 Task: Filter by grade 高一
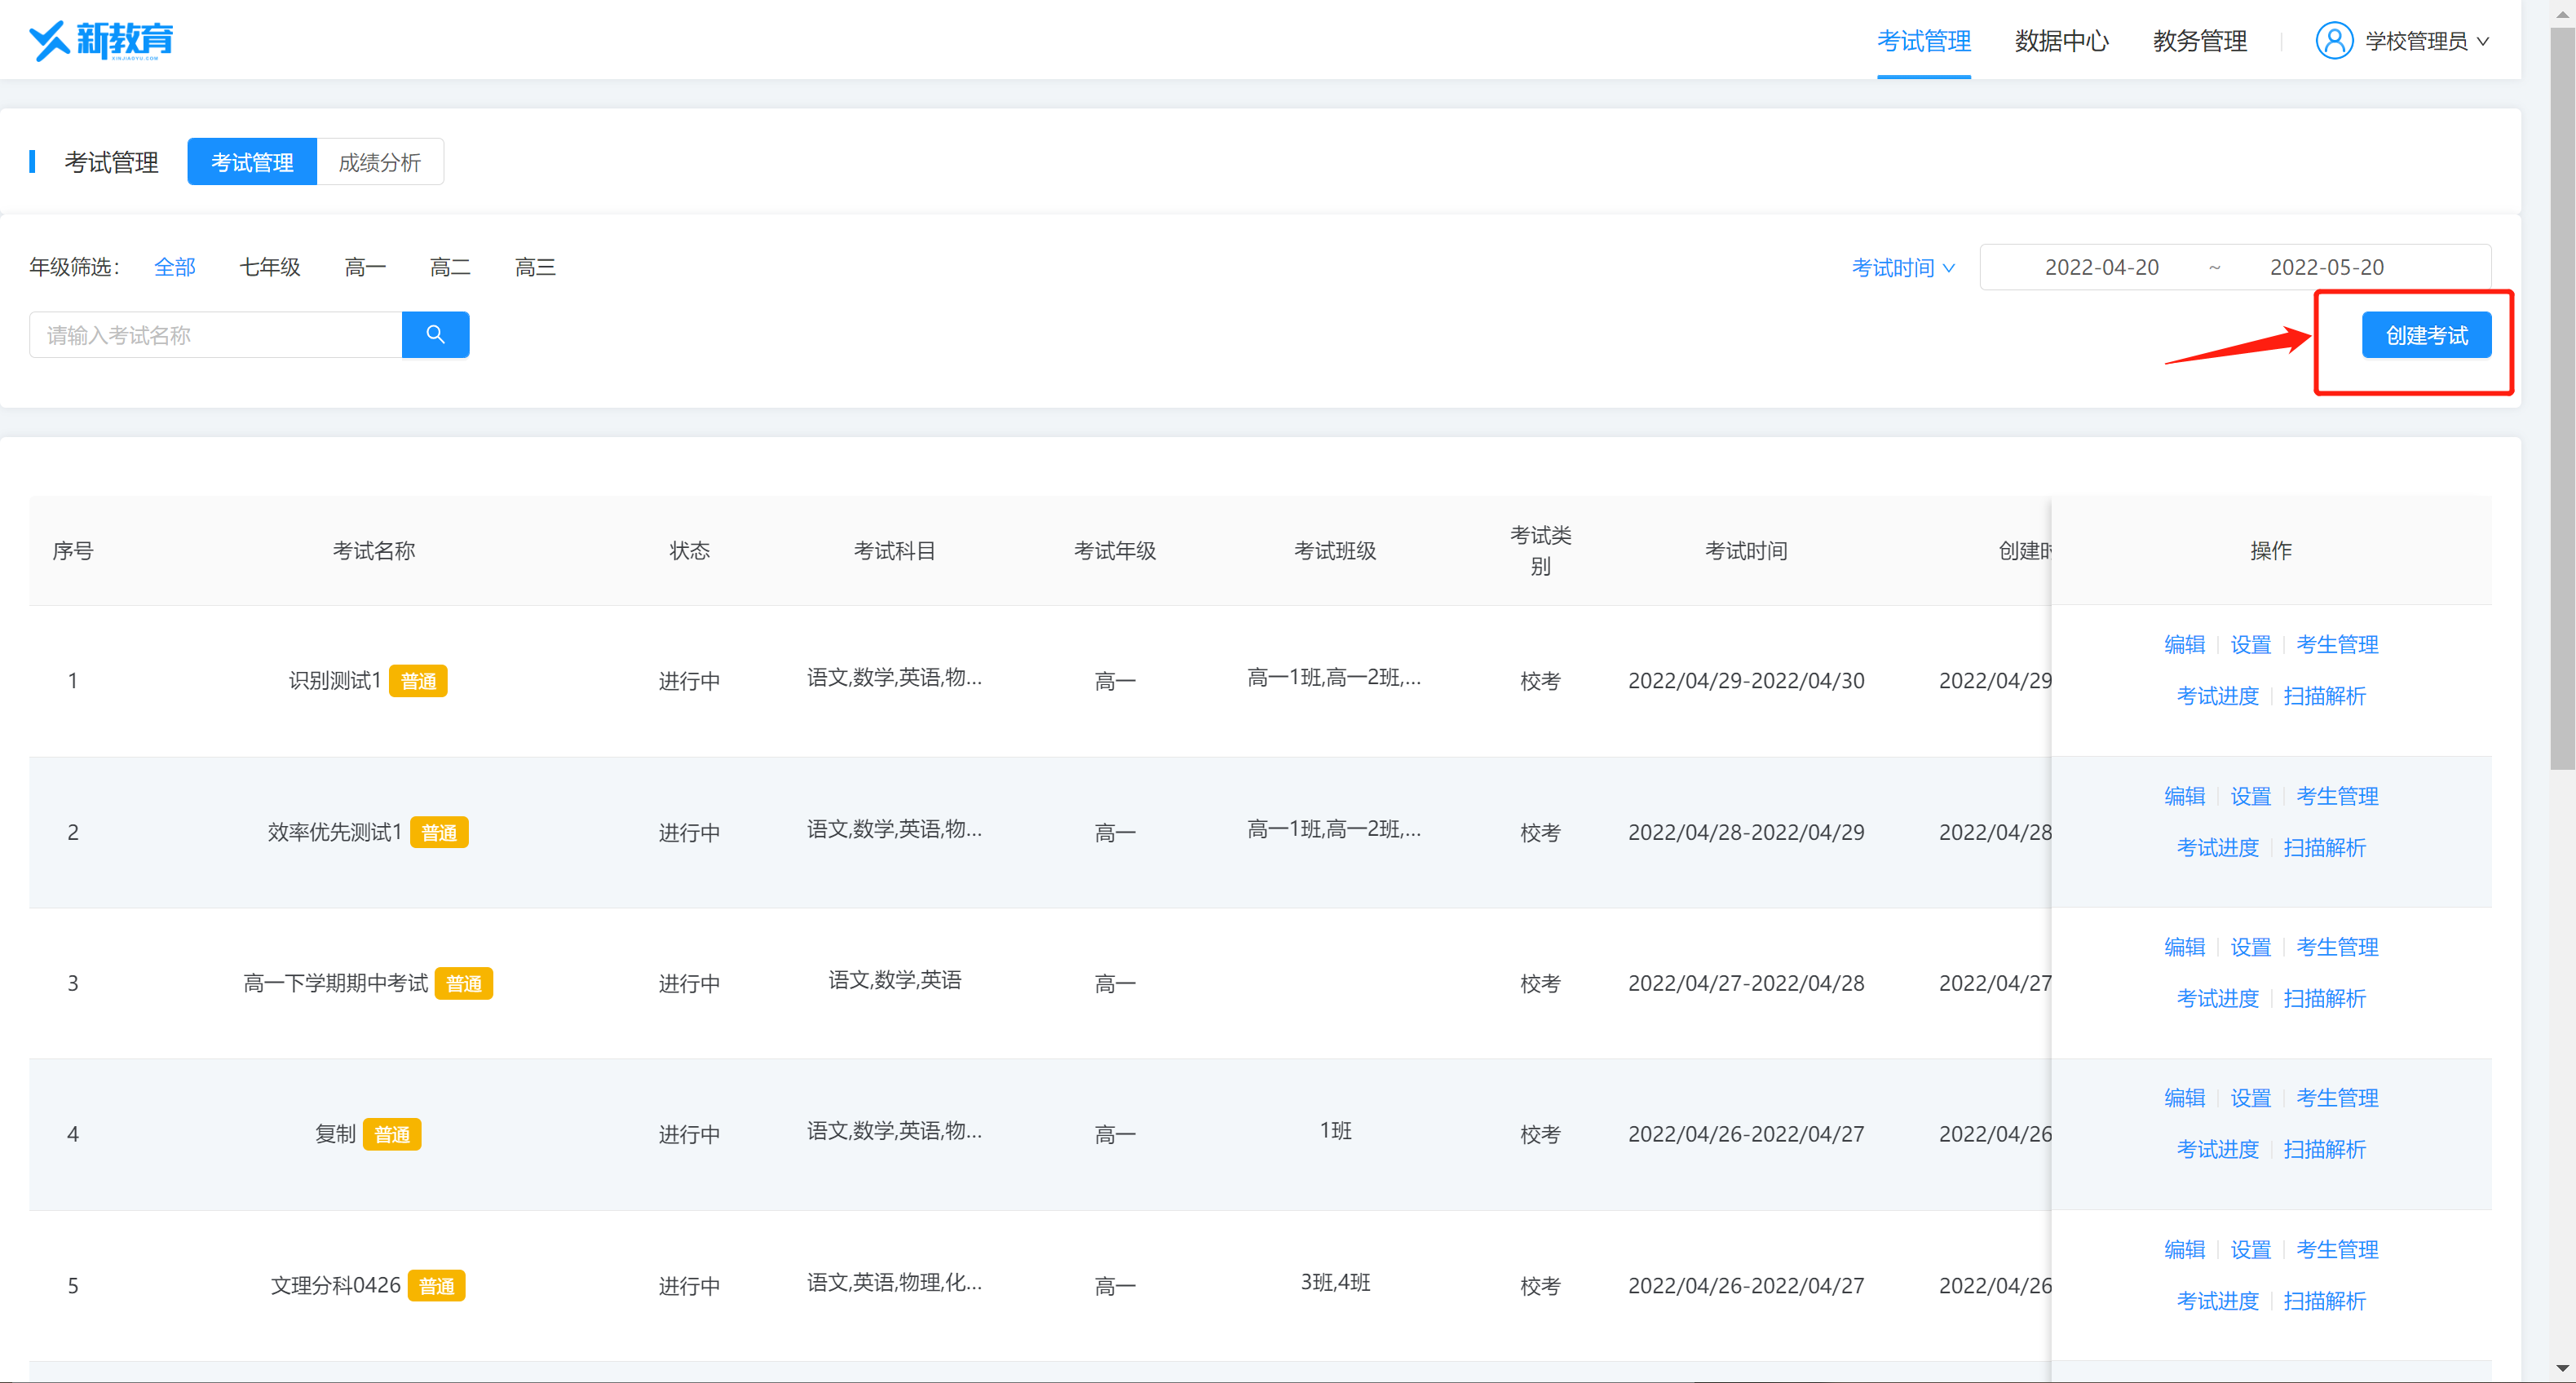[365, 267]
